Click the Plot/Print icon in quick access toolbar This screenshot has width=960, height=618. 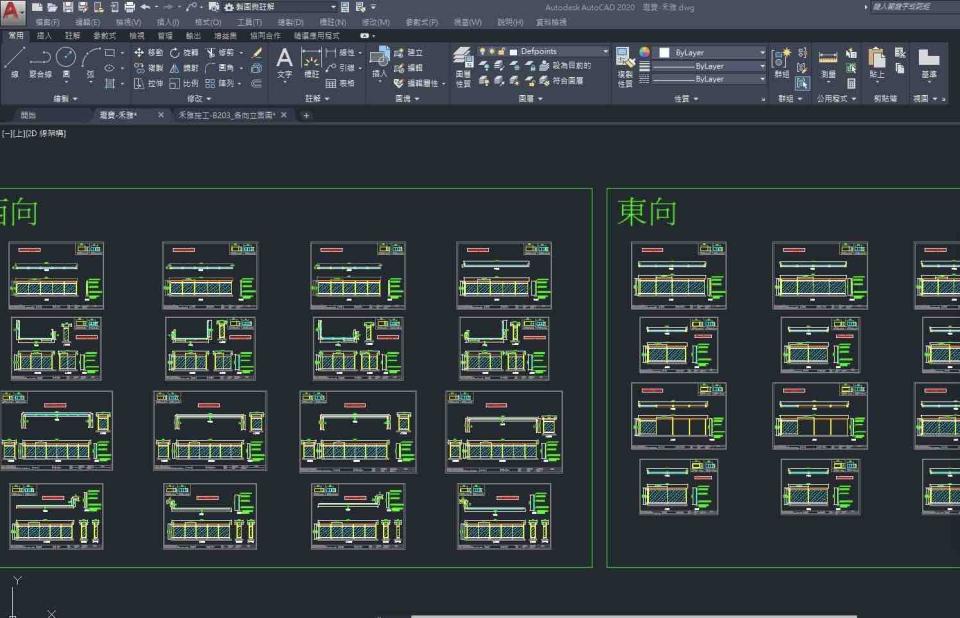[130, 7]
